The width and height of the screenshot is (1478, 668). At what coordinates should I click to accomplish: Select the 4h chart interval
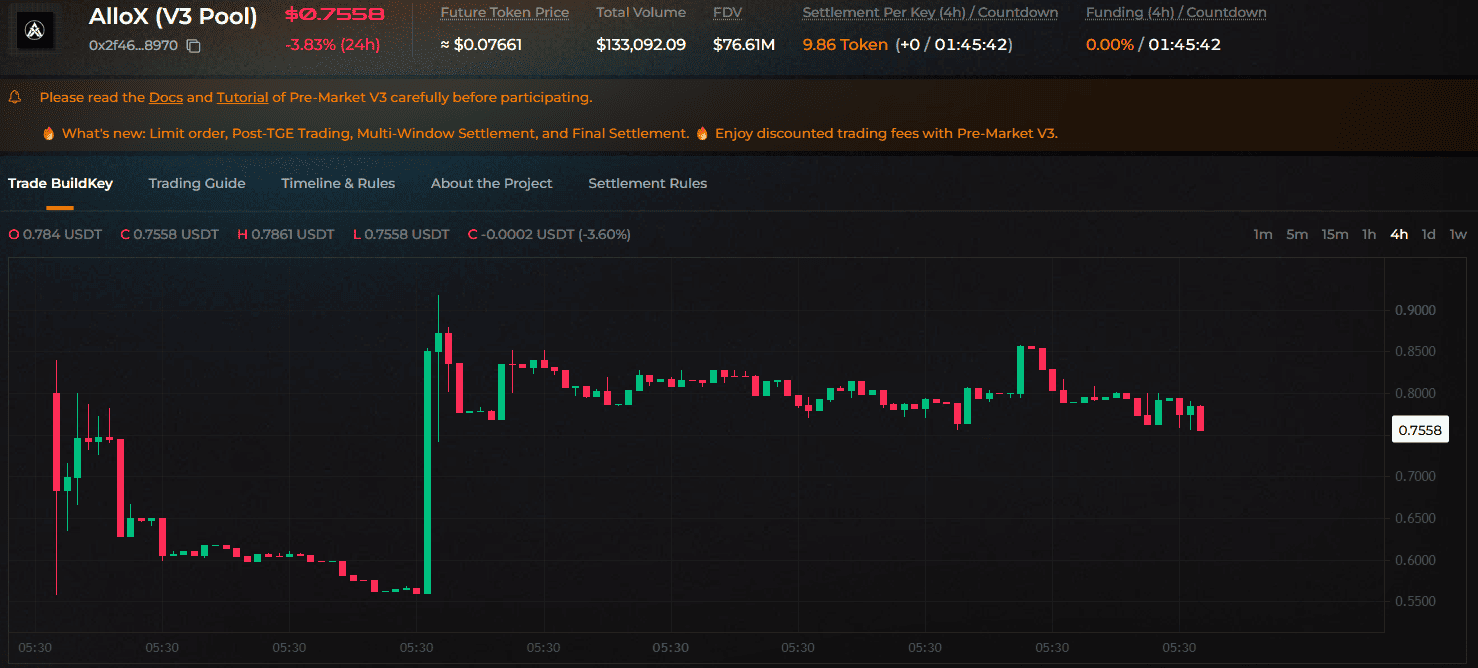[1399, 234]
